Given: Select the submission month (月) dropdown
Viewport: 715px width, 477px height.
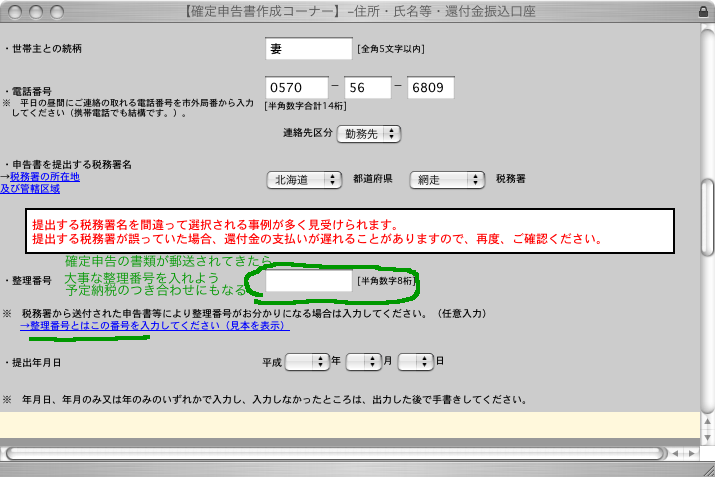Looking at the screenshot, I should (x=365, y=361).
